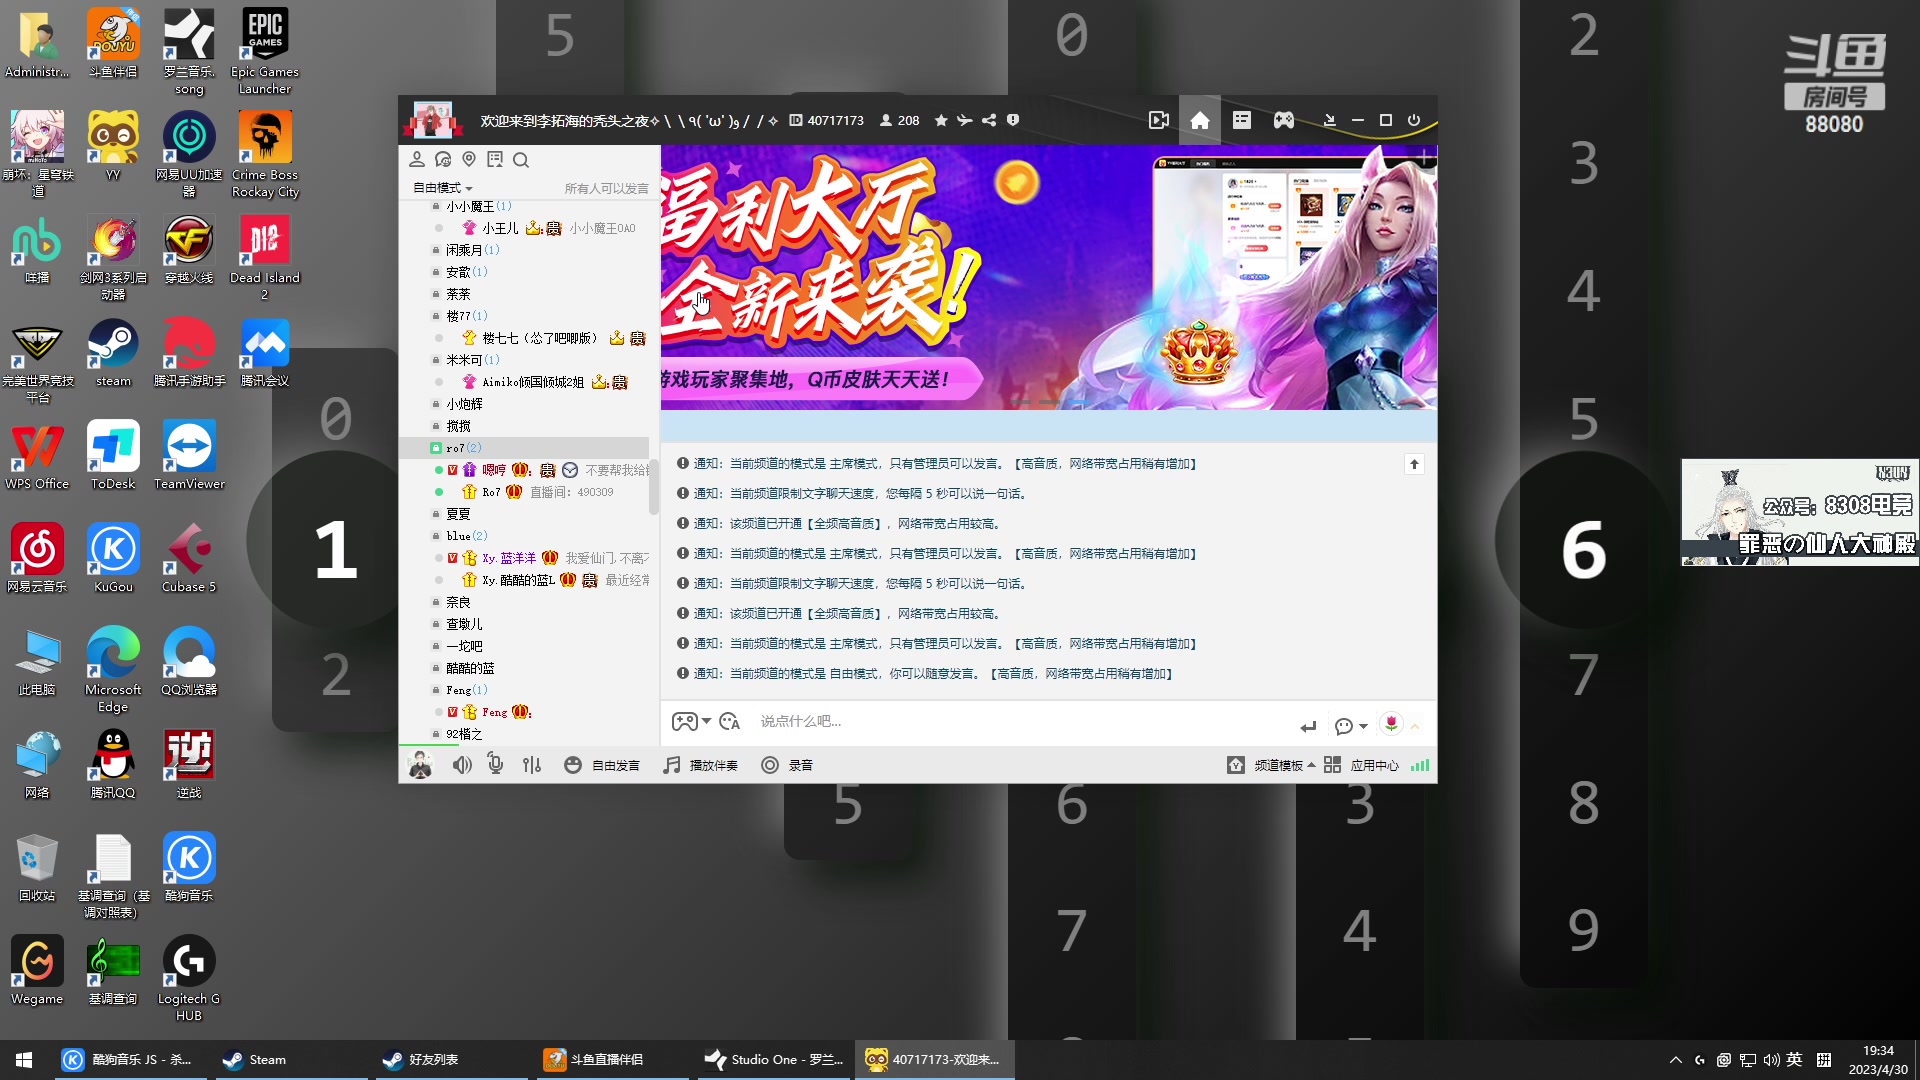Click the 播放伴奏 accompaniment button

click(x=700, y=764)
